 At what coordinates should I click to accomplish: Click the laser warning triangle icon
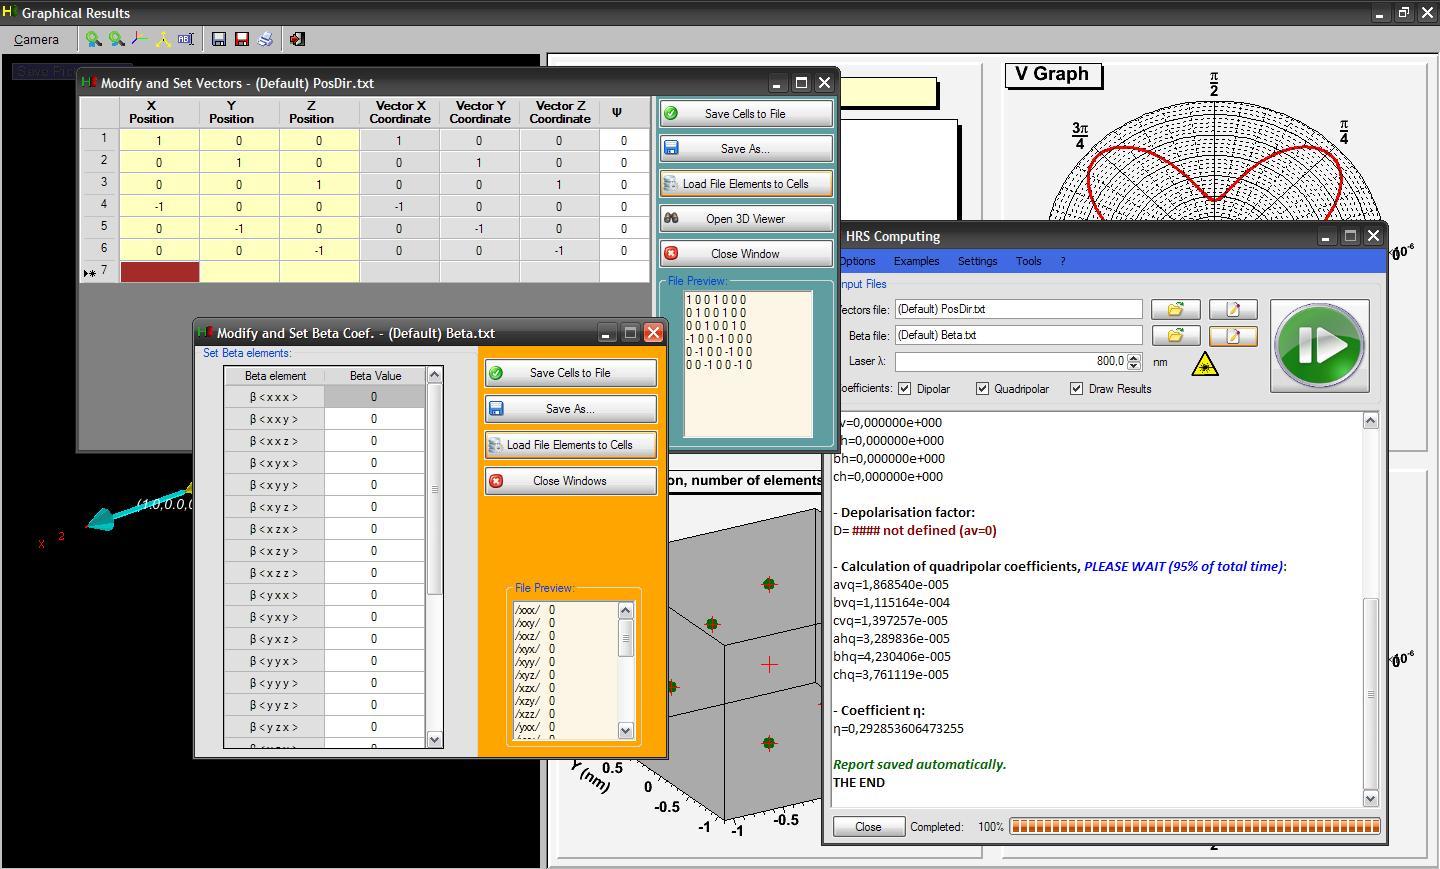click(1205, 365)
